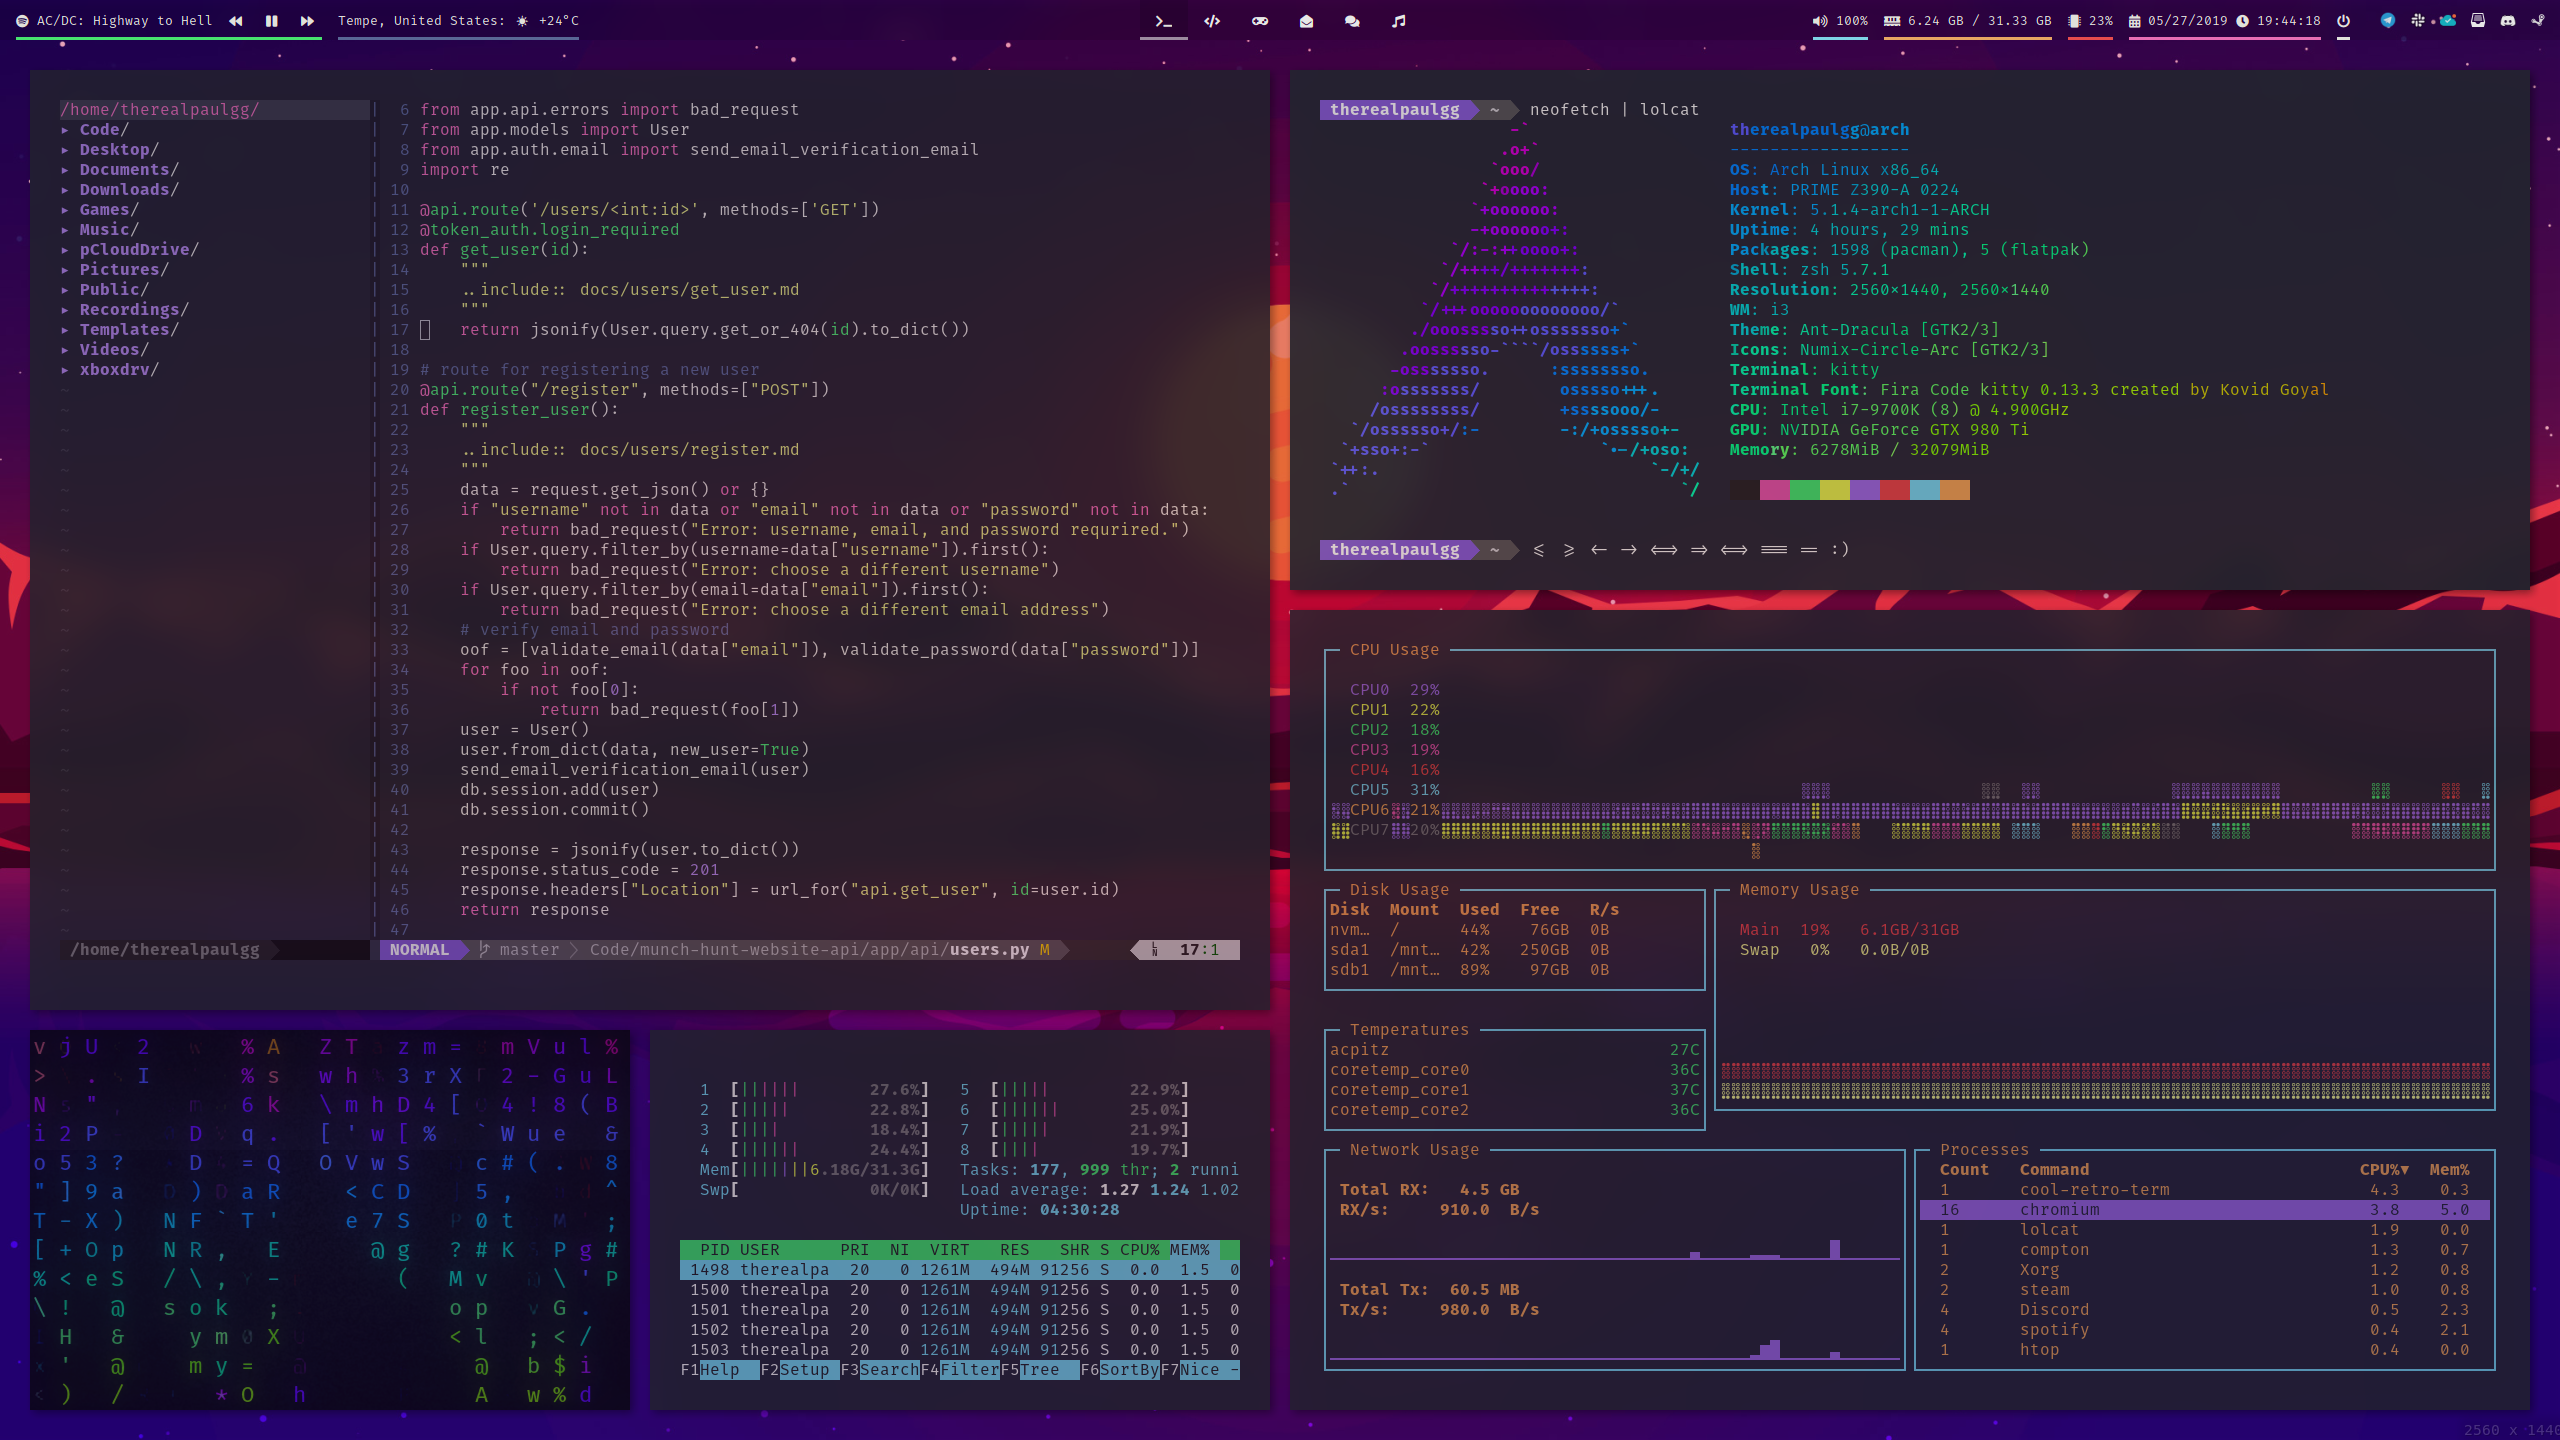Skip to the next track

307,21
